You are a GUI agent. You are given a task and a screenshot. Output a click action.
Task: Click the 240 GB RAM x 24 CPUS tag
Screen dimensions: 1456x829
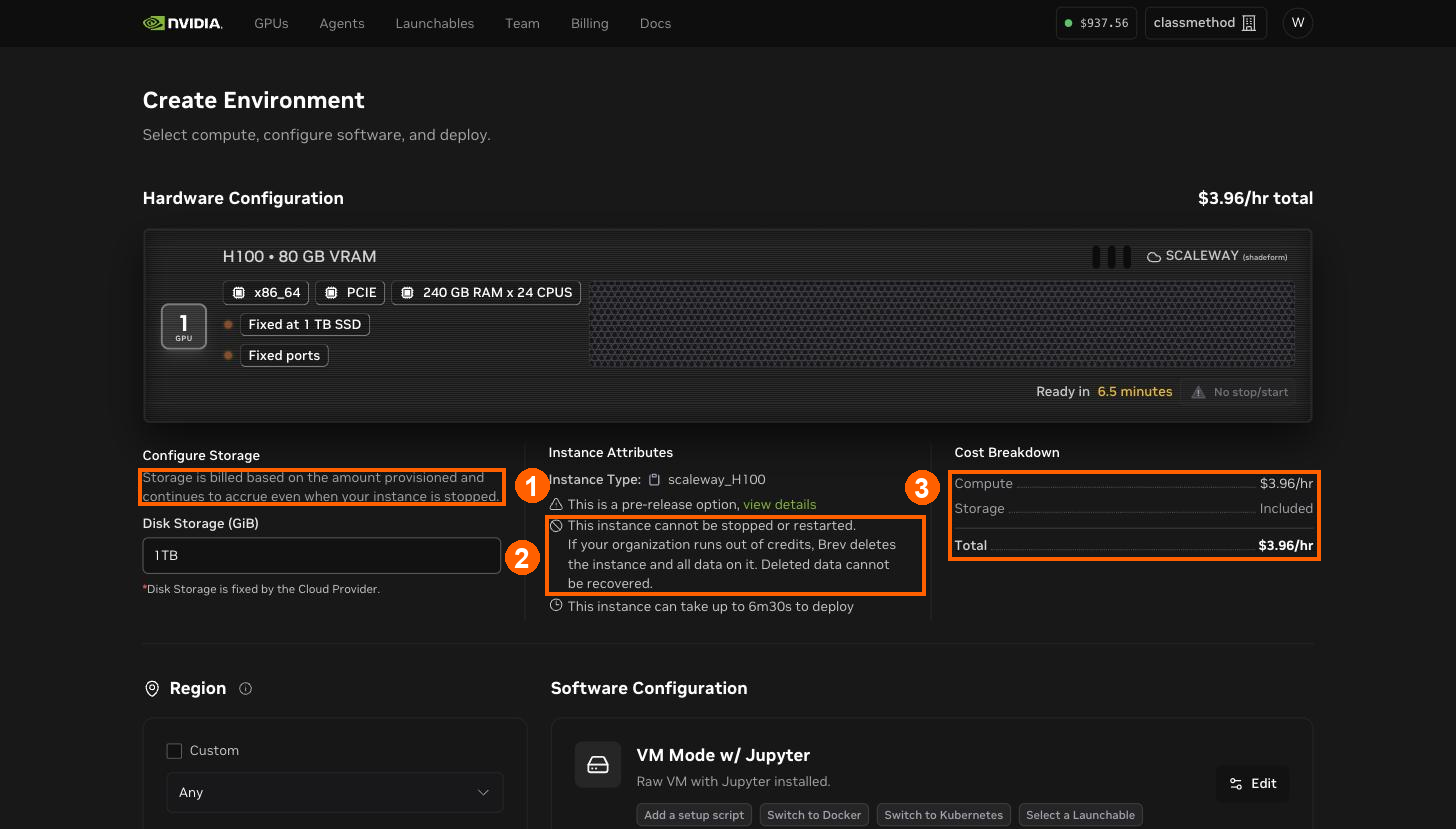tap(487, 293)
